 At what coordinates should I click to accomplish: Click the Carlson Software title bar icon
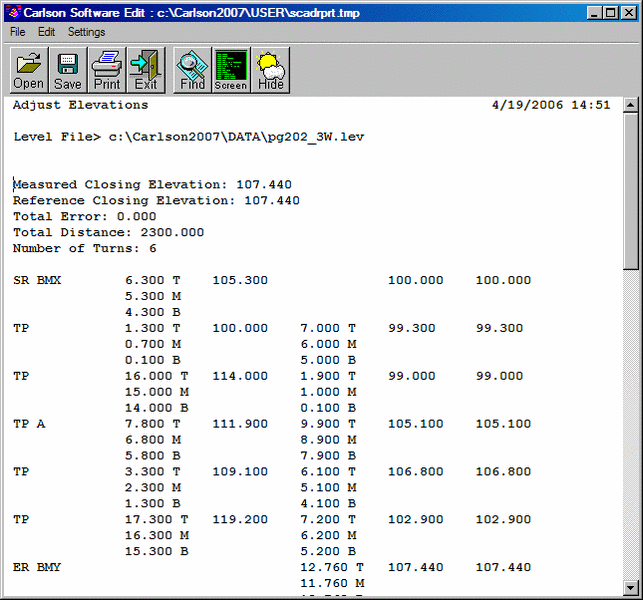[14, 13]
